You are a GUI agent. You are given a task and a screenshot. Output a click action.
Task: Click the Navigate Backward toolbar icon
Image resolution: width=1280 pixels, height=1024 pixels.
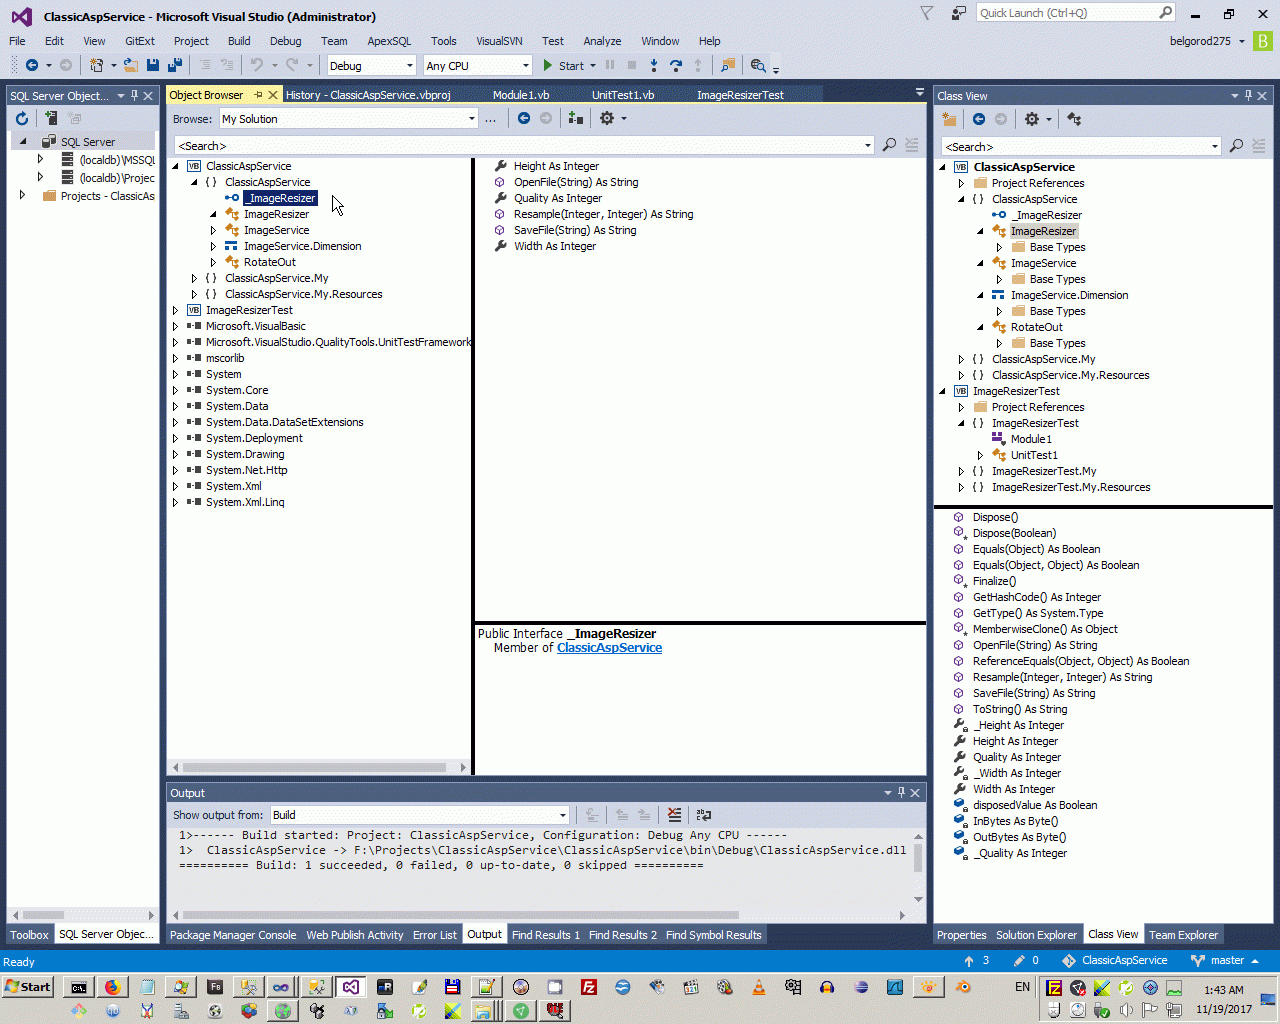coord(32,65)
